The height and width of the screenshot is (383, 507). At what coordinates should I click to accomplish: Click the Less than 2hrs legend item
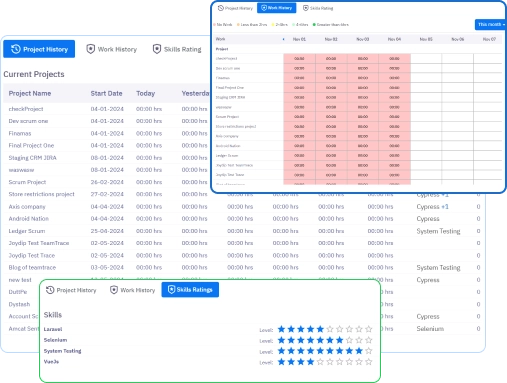[x=252, y=25]
